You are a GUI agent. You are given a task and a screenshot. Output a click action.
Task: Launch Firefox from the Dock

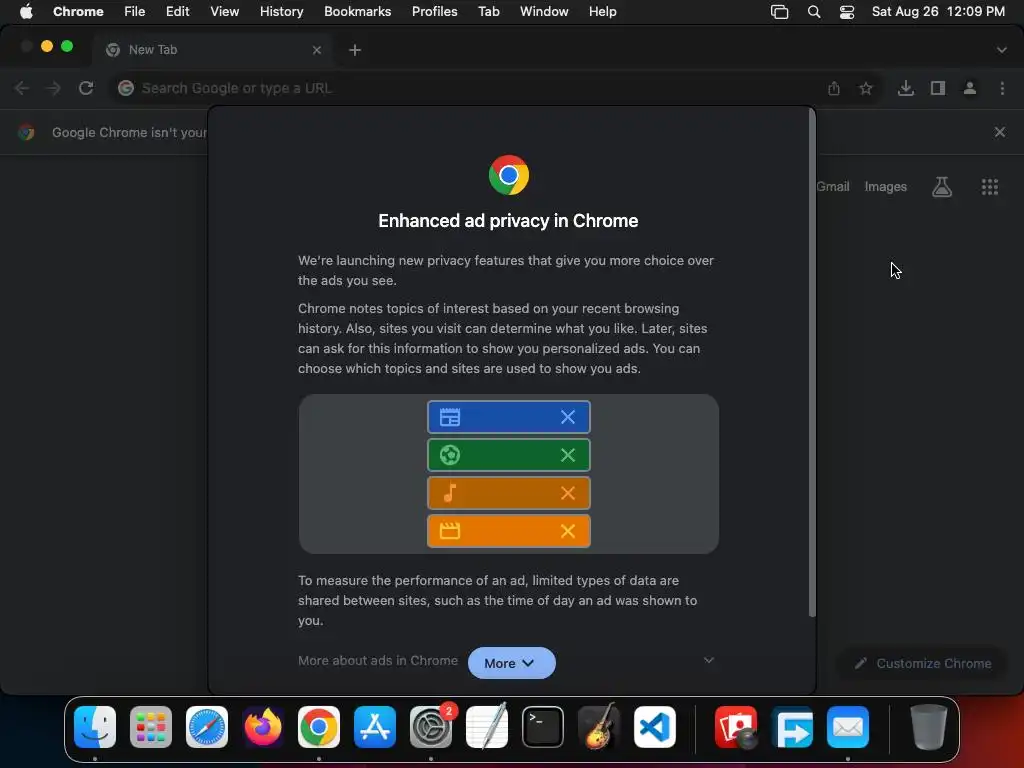point(263,727)
